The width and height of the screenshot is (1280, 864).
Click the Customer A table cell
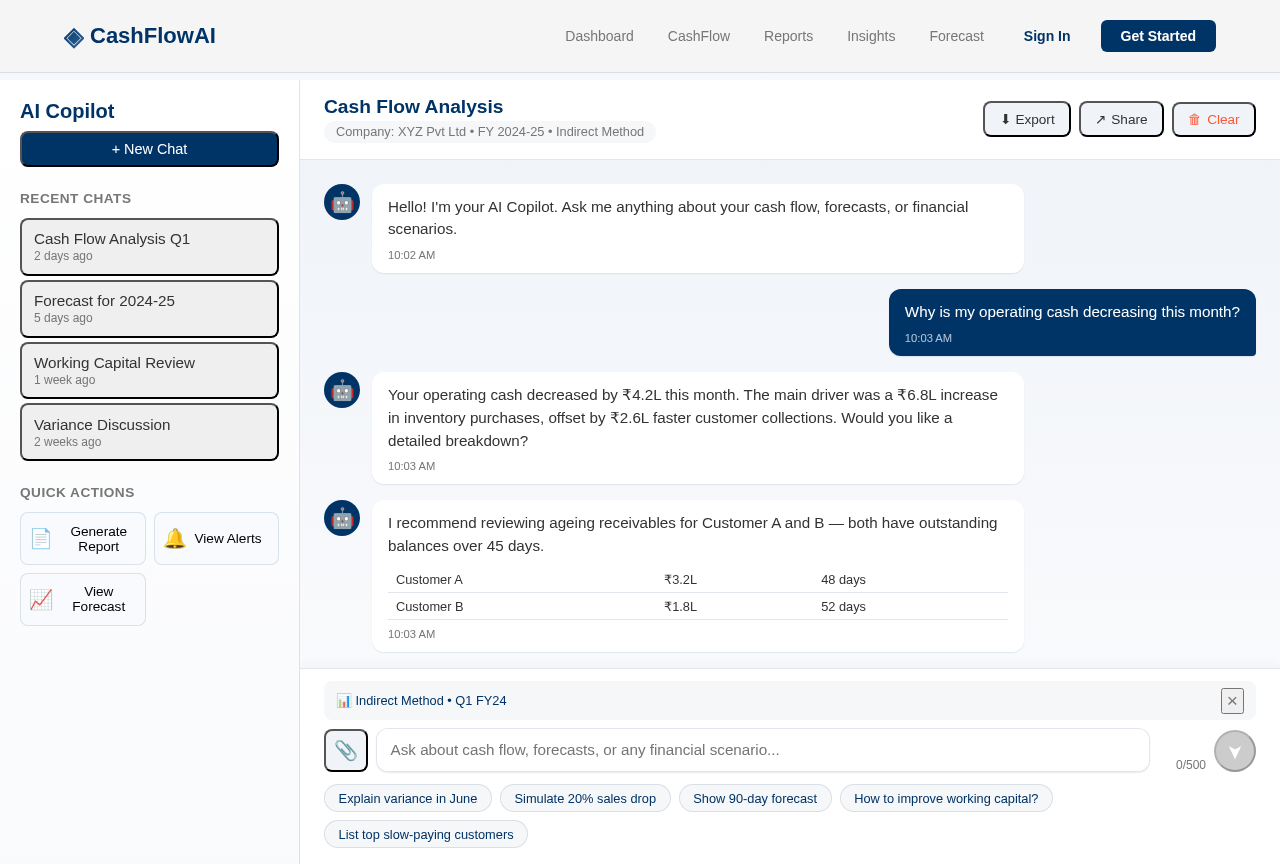[522, 579]
